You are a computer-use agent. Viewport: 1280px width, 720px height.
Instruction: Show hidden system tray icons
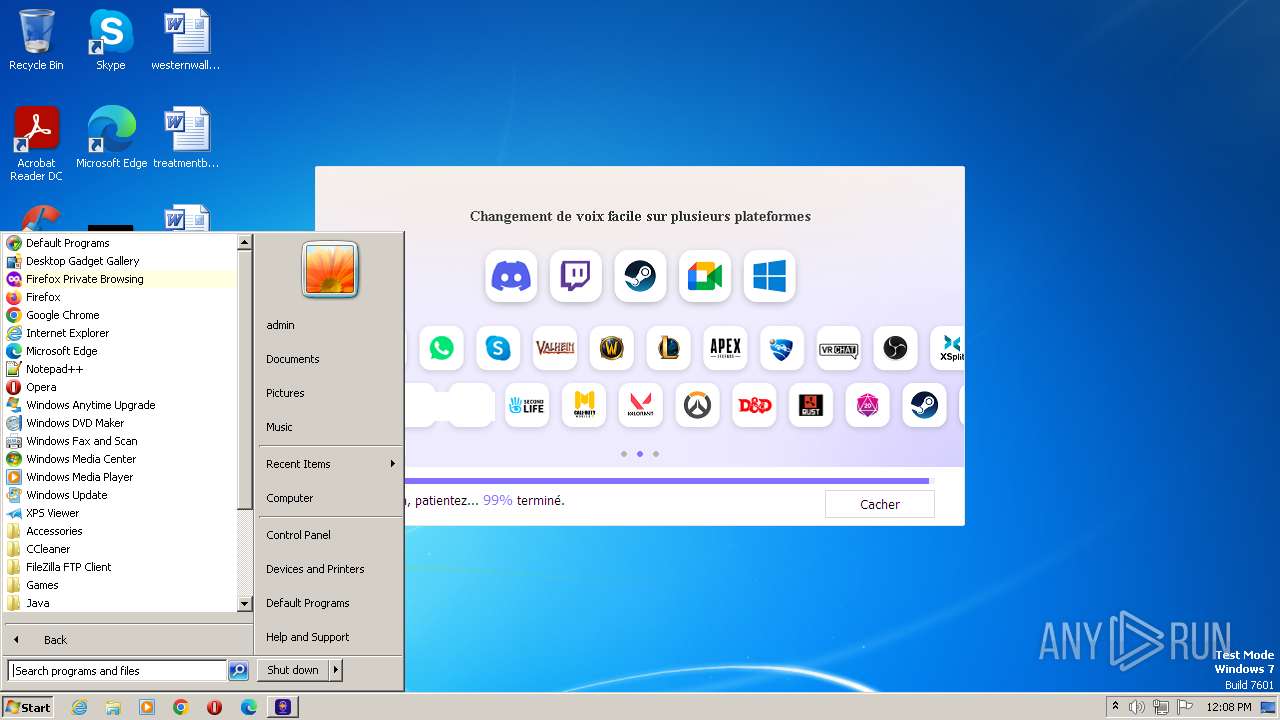point(1115,707)
